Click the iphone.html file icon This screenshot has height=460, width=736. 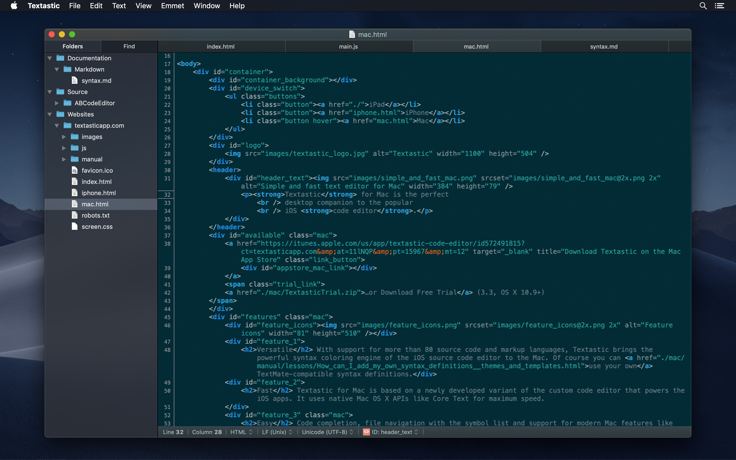pyautogui.click(x=74, y=193)
